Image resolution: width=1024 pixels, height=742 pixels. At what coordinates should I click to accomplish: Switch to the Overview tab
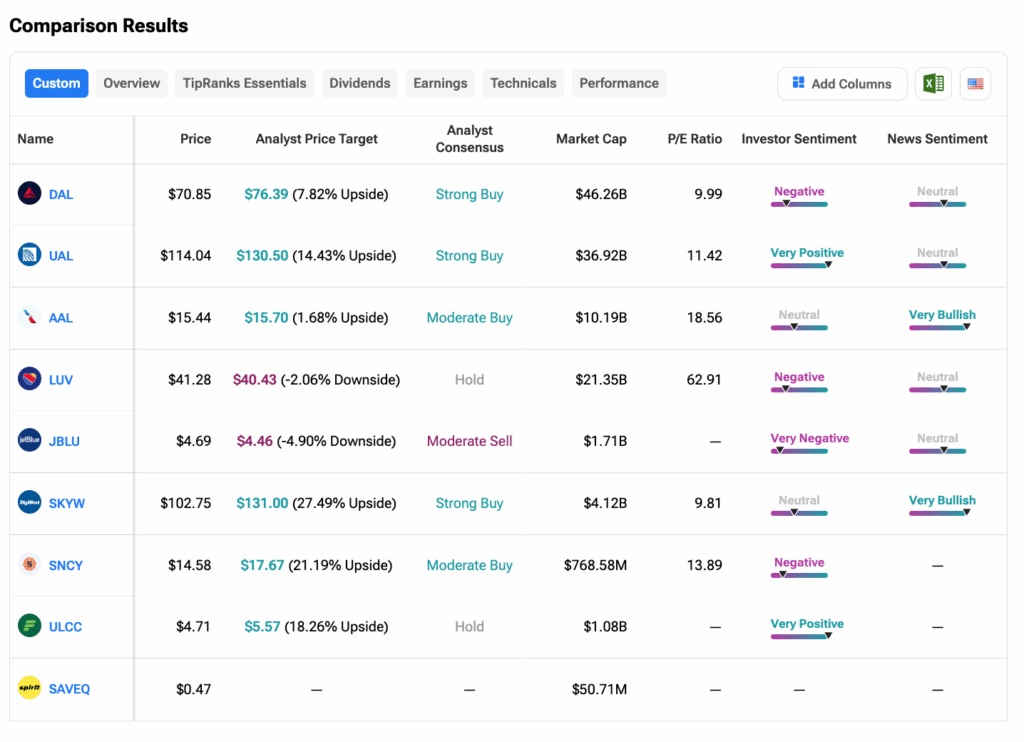click(x=132, y=84)
